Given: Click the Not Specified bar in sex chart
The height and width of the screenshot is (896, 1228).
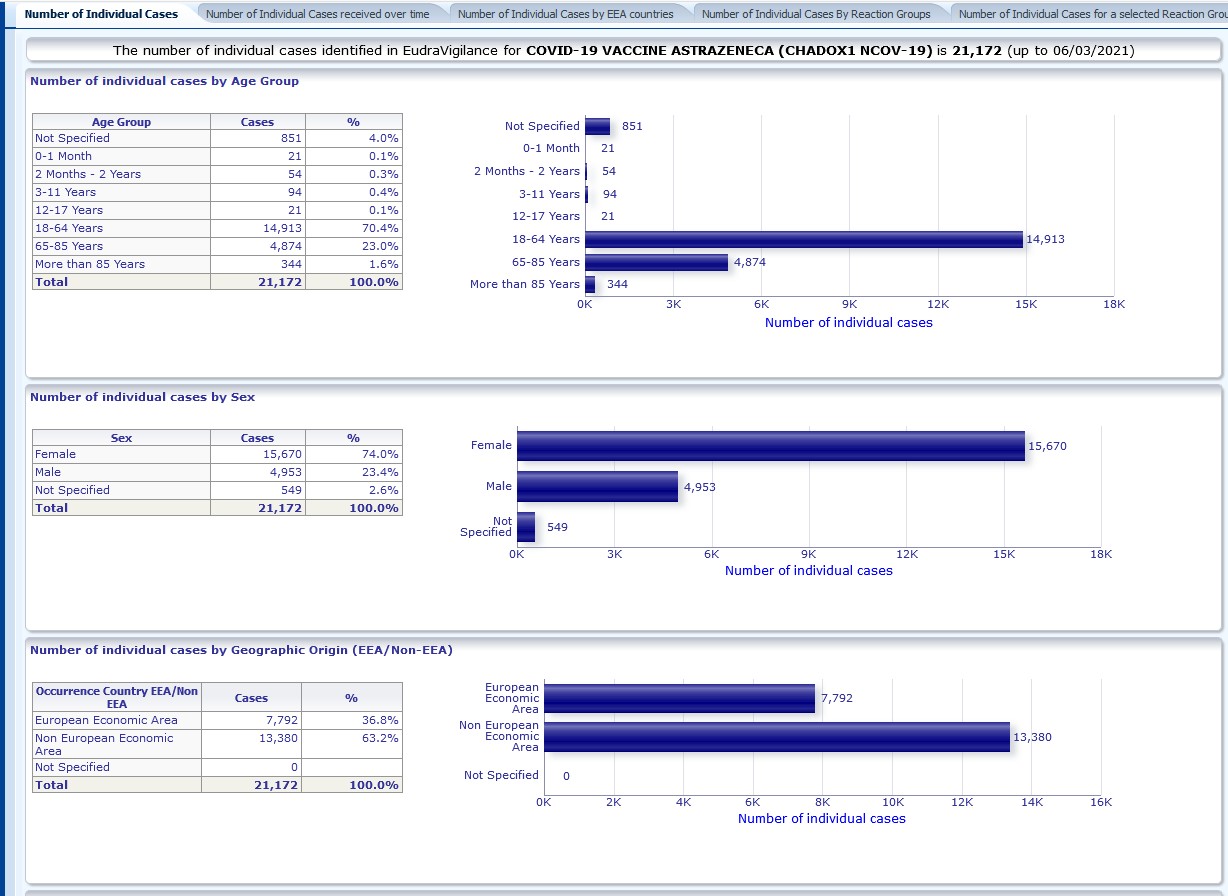Looking at the screenshot, I should (526, 527).
